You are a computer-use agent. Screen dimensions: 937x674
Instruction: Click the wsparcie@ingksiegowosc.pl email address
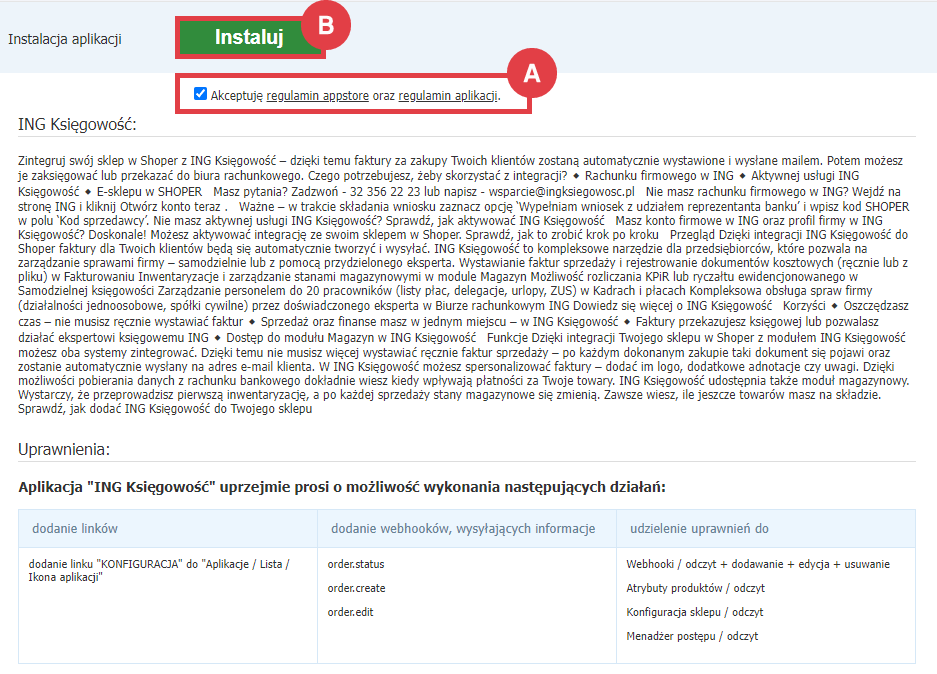pos(559,191)
